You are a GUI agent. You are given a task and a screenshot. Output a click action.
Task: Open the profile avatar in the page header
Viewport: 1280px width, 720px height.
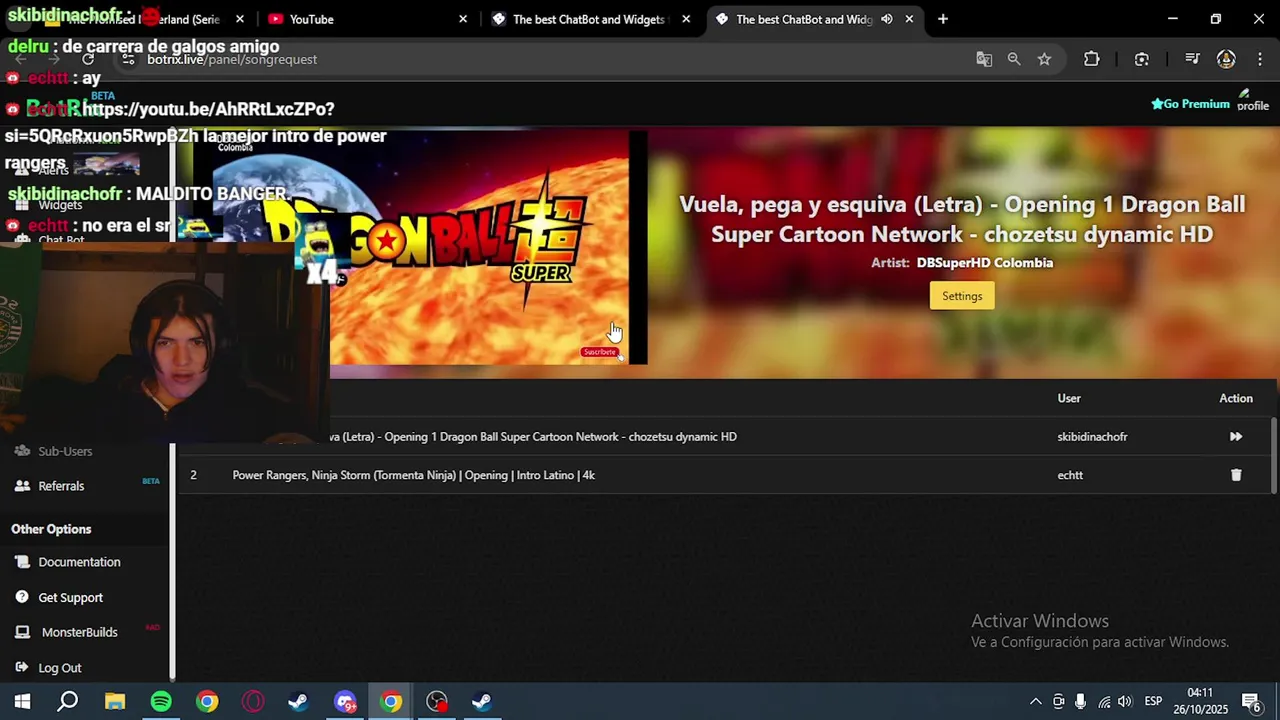click(x=1252, y=101)
